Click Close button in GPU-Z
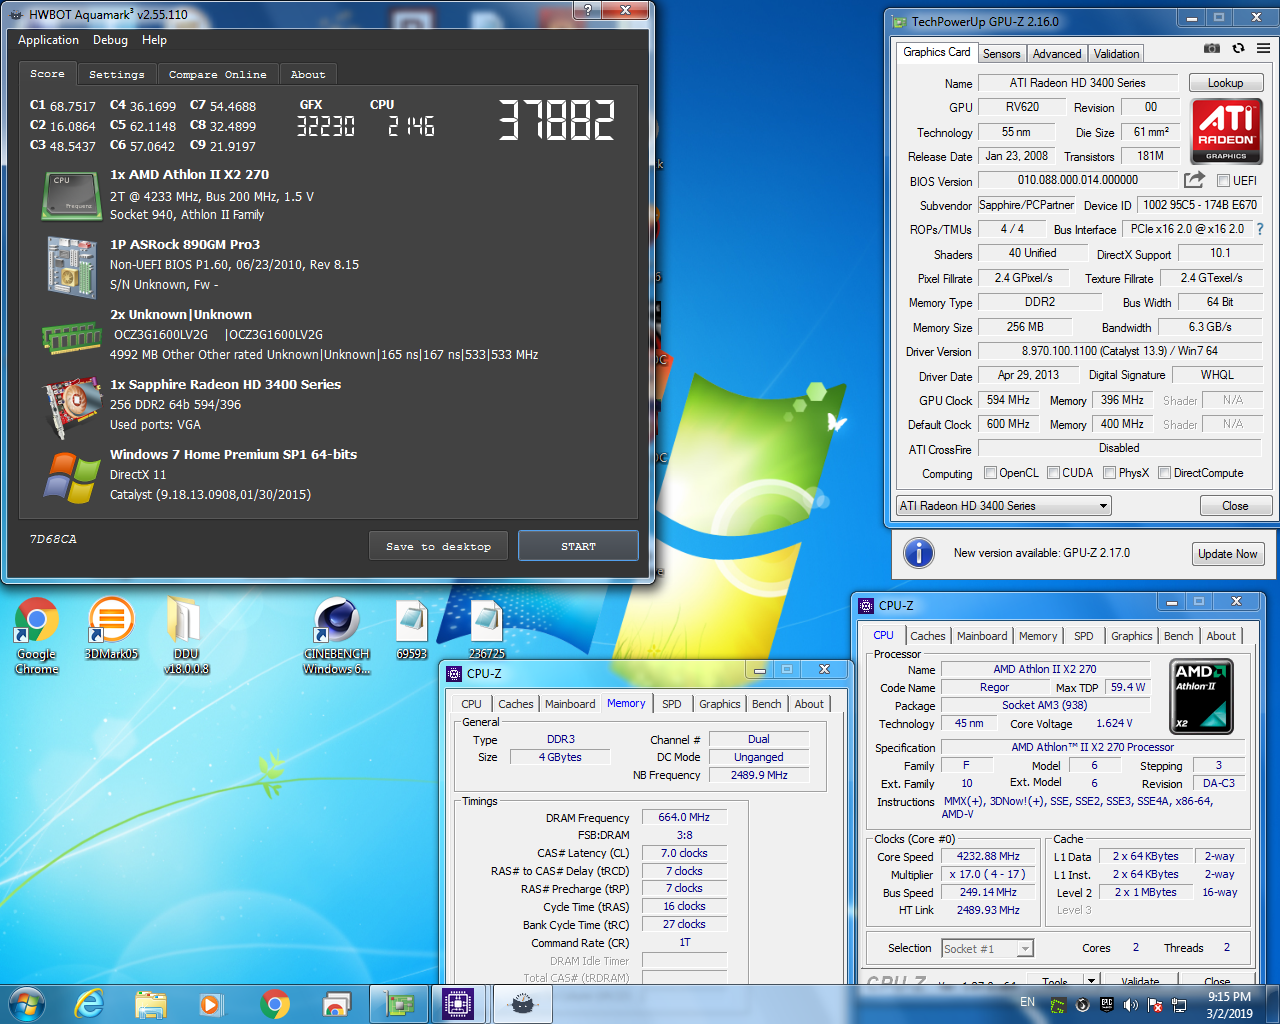The width and height of the screenshot is (1280, 1024). 1235,506
